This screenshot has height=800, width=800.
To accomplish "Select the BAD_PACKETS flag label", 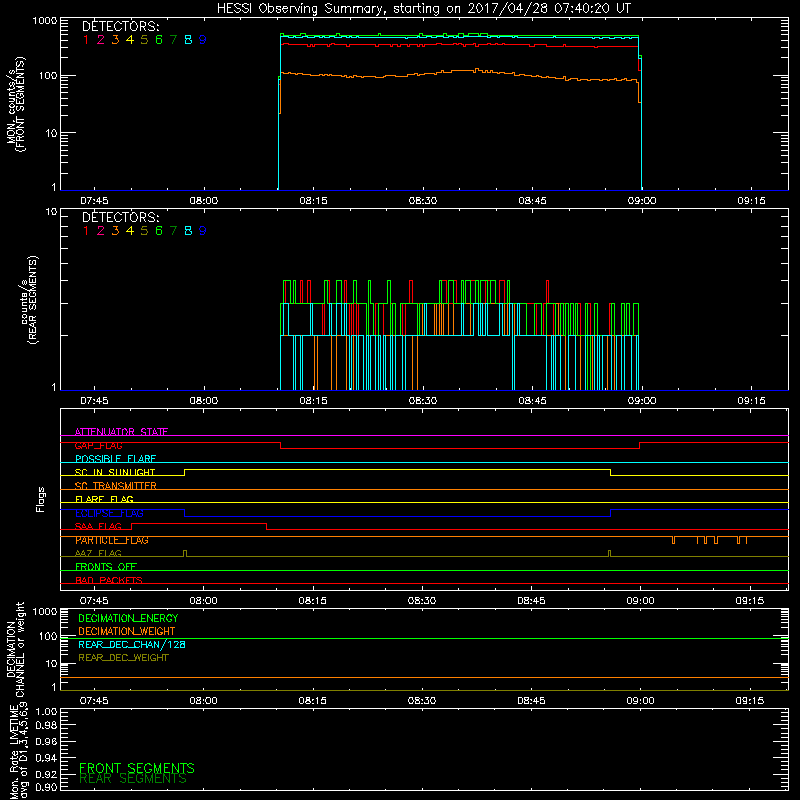I will click(109, 580).
